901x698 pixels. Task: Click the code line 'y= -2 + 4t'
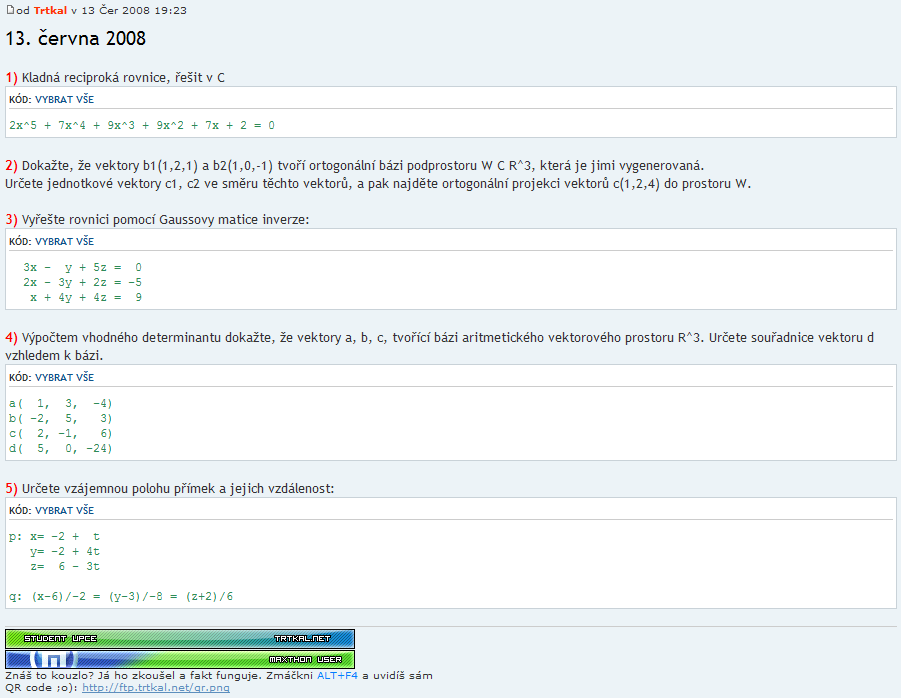click(65, 551)
